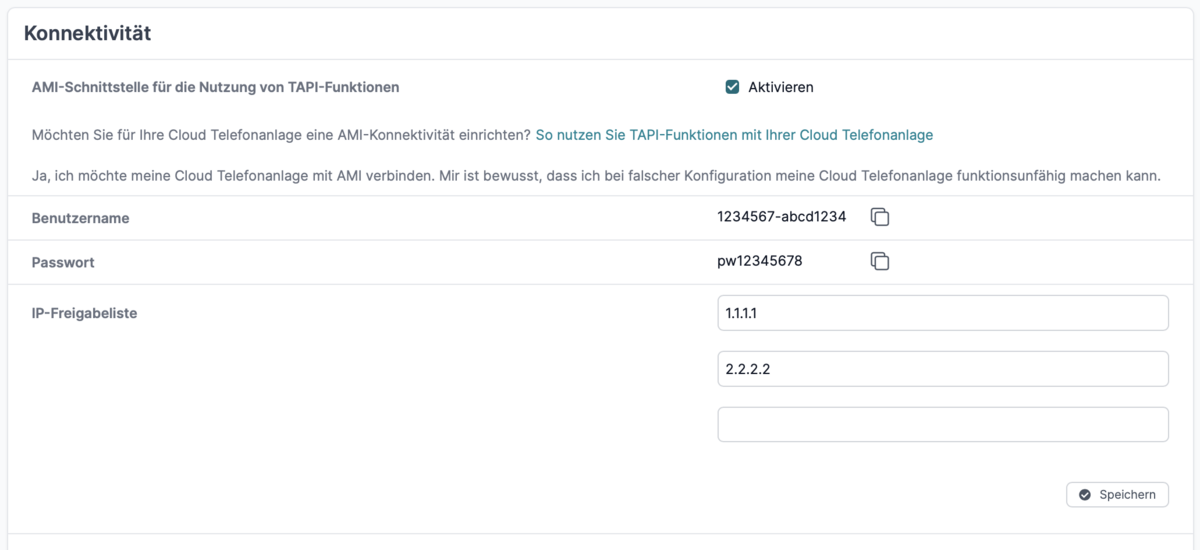Click the AMI confirmation warning paragraph starting with Ja
The height and width of the screenshot is (550, 1200).
click(596, 176)
